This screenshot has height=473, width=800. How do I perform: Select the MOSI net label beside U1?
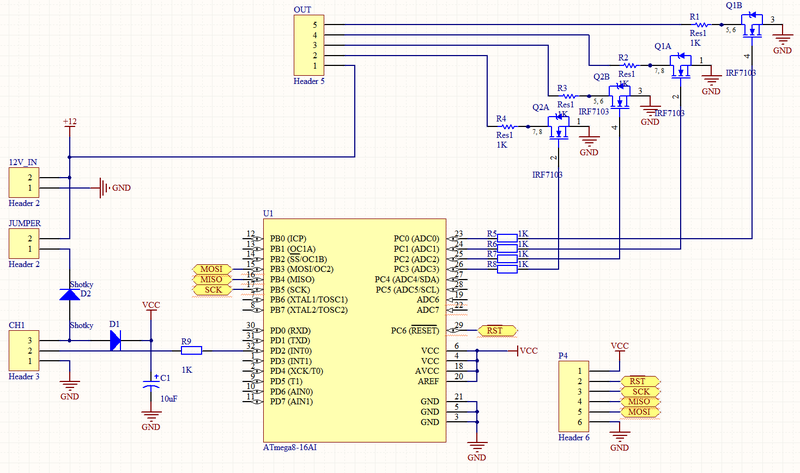(212, 269)
